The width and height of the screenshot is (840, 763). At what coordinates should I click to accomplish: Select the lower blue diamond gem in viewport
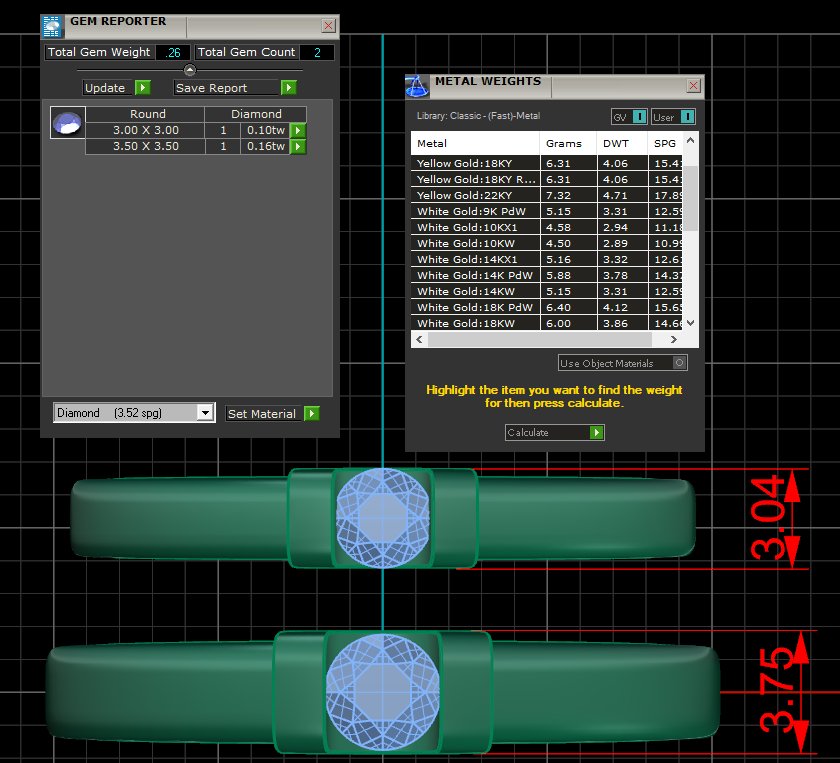[x=383, y=692]
